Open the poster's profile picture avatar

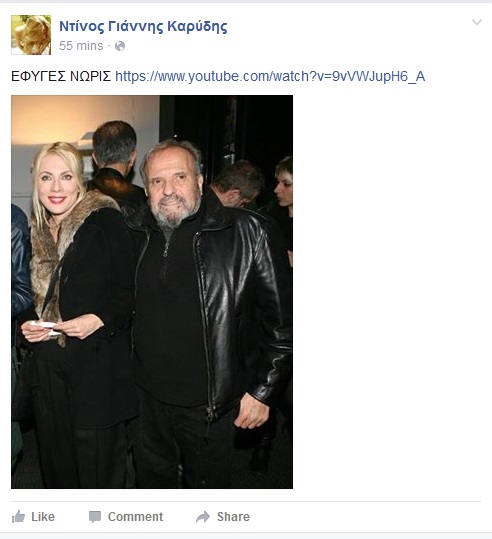point(31,35)
